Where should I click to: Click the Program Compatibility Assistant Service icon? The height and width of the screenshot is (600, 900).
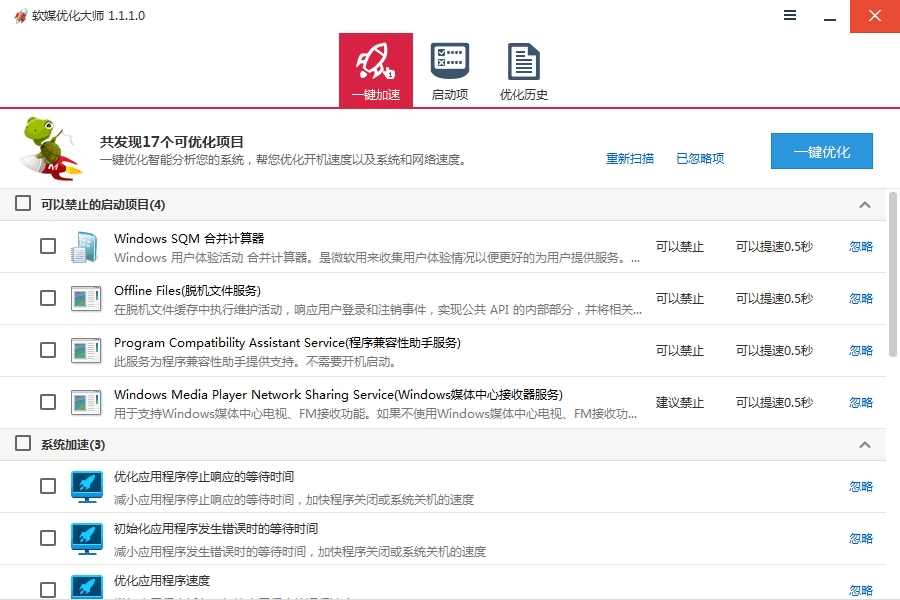click(85, 350)
